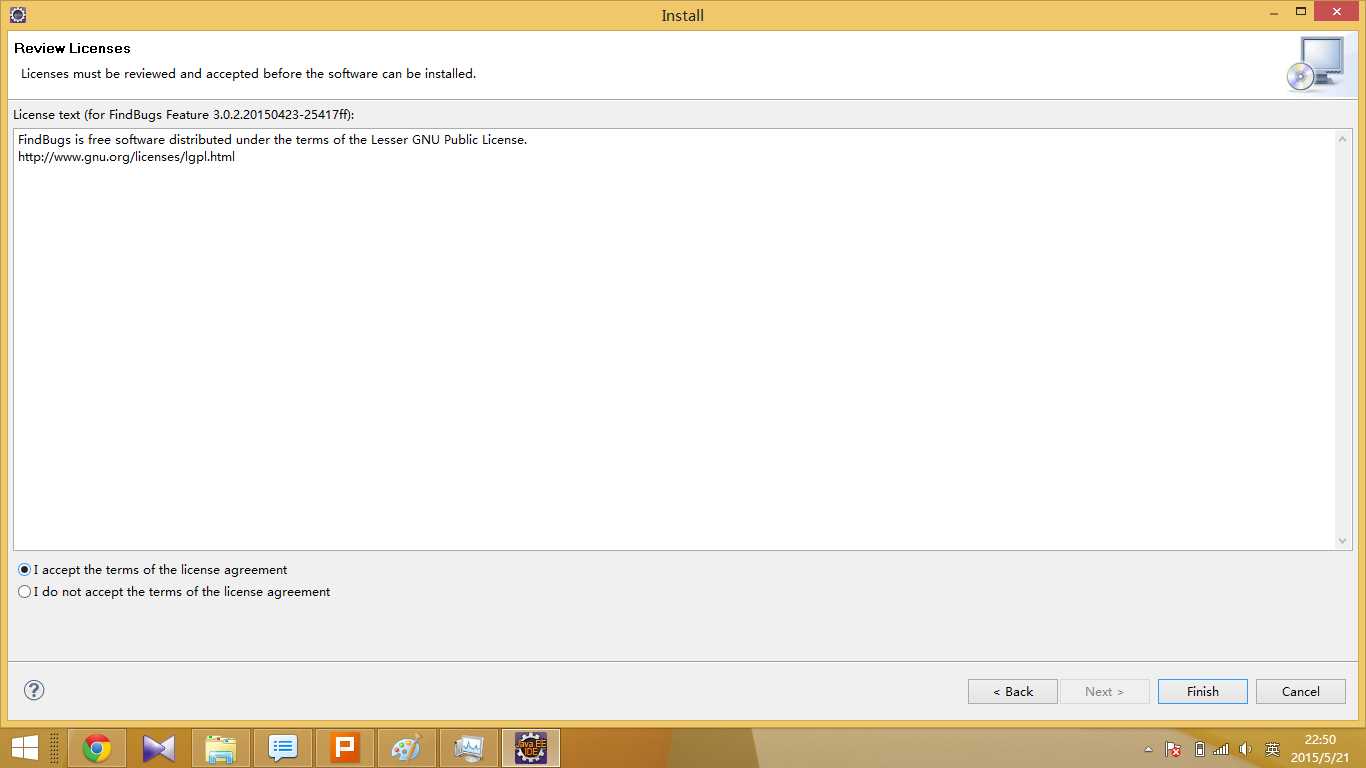Click the Eclipse icon in the title bar

pyautogui.click(x=17, y=15)
